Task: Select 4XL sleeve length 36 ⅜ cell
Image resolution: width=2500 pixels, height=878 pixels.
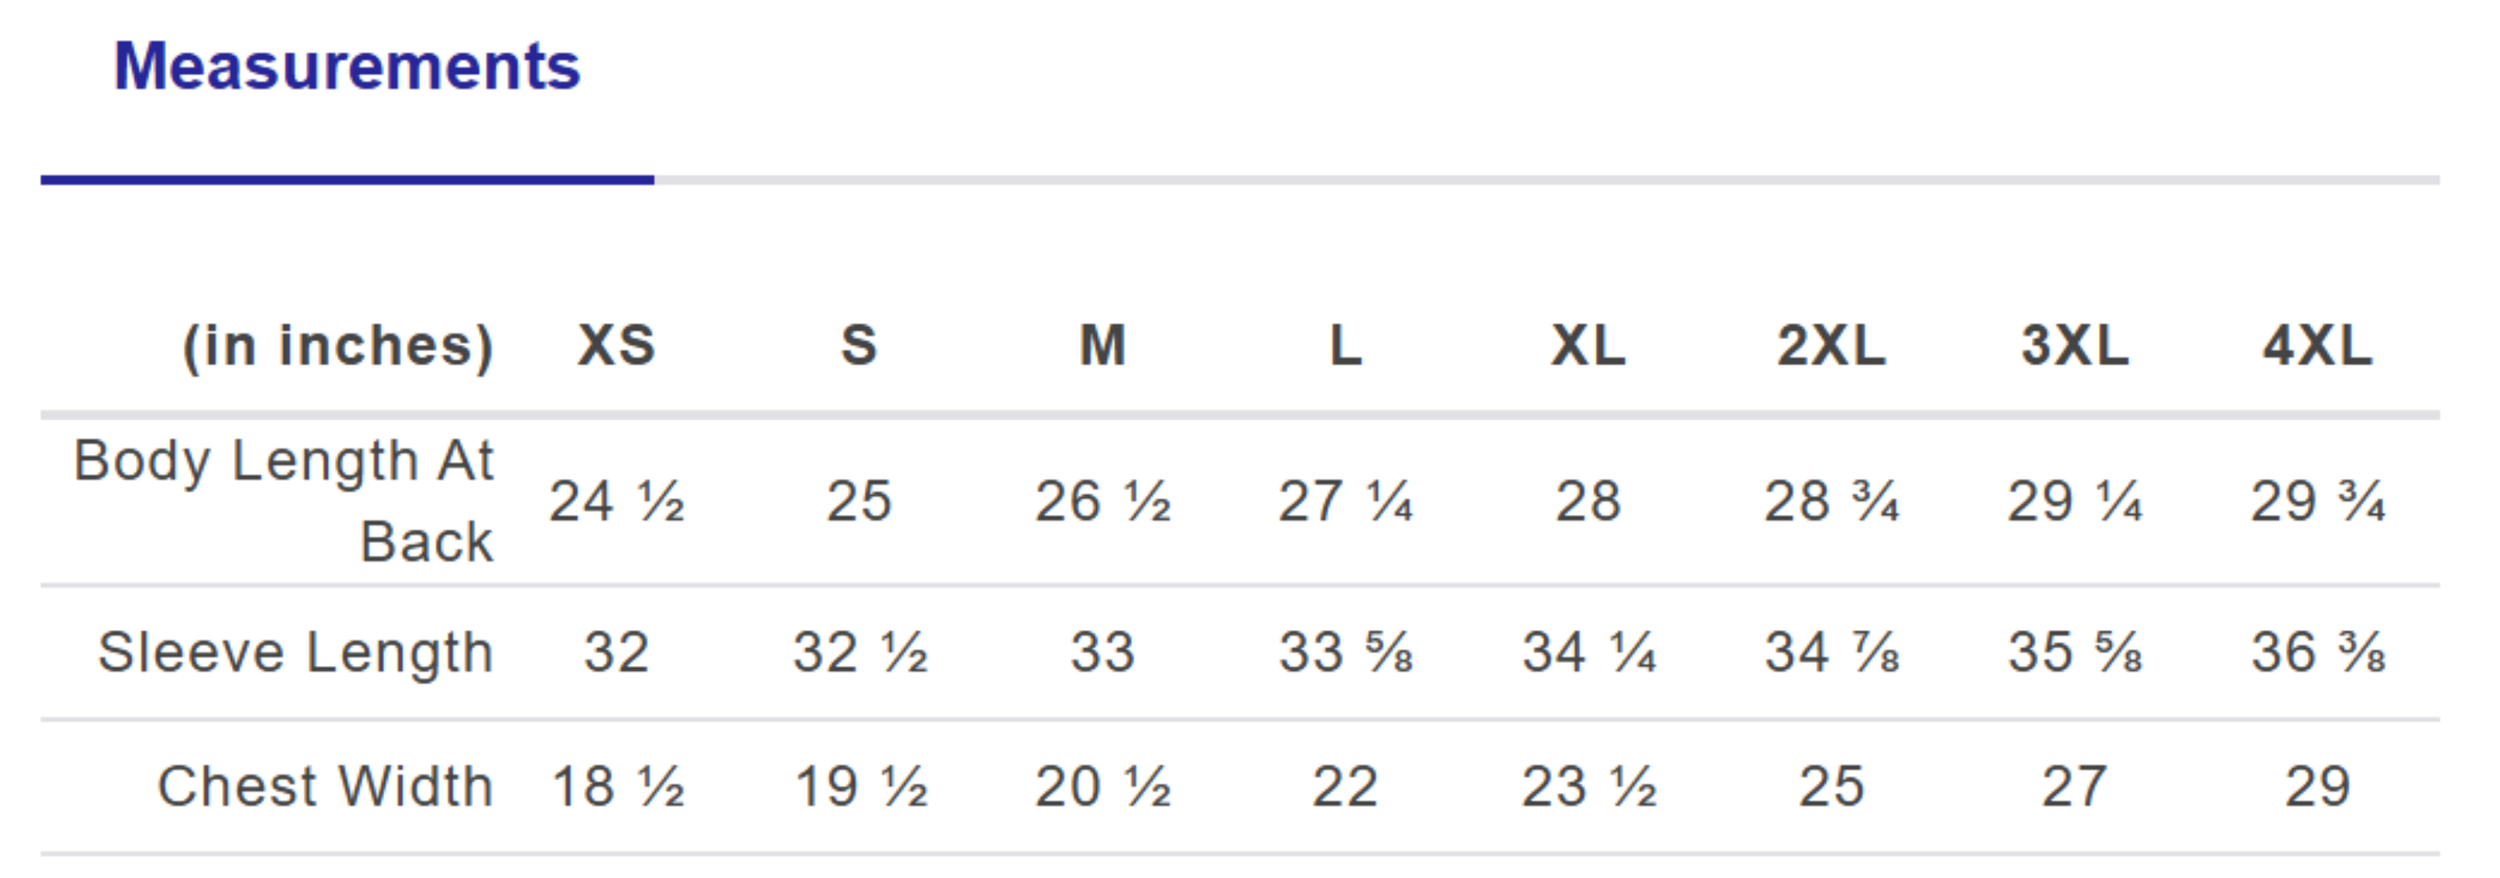Action: (x=2318, y=653)
